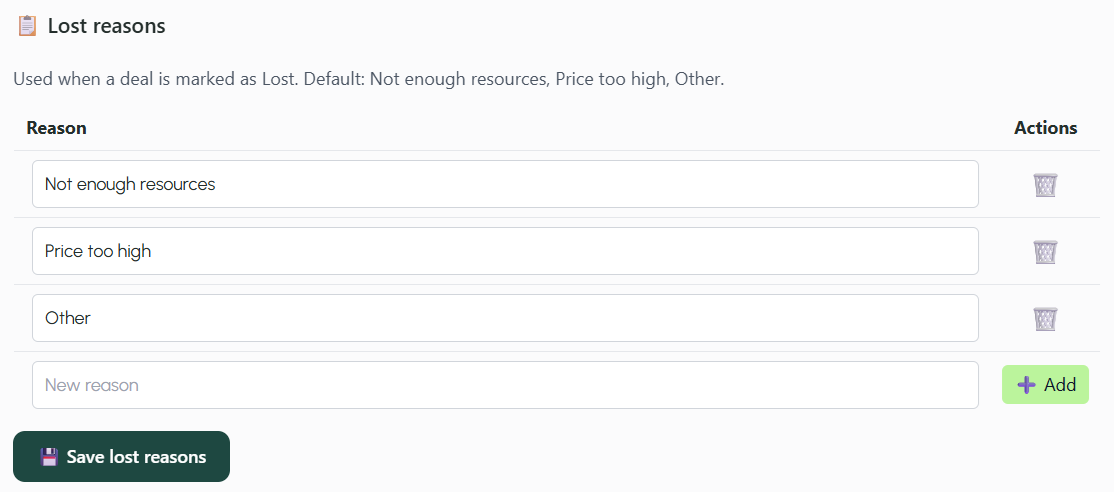The image size is (1114, 492).
Task: Click floppy disk icon on Save button
Action: [x=49, y=457]
